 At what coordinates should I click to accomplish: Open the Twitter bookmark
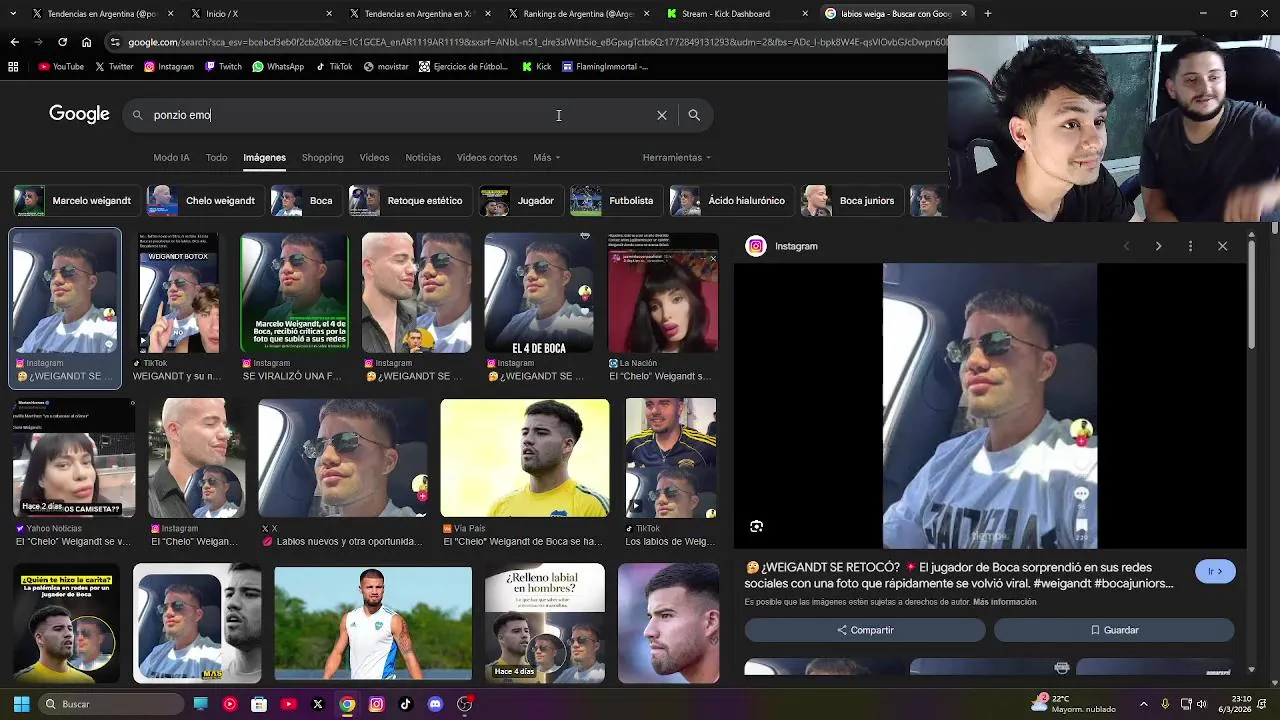coord(114,67)
